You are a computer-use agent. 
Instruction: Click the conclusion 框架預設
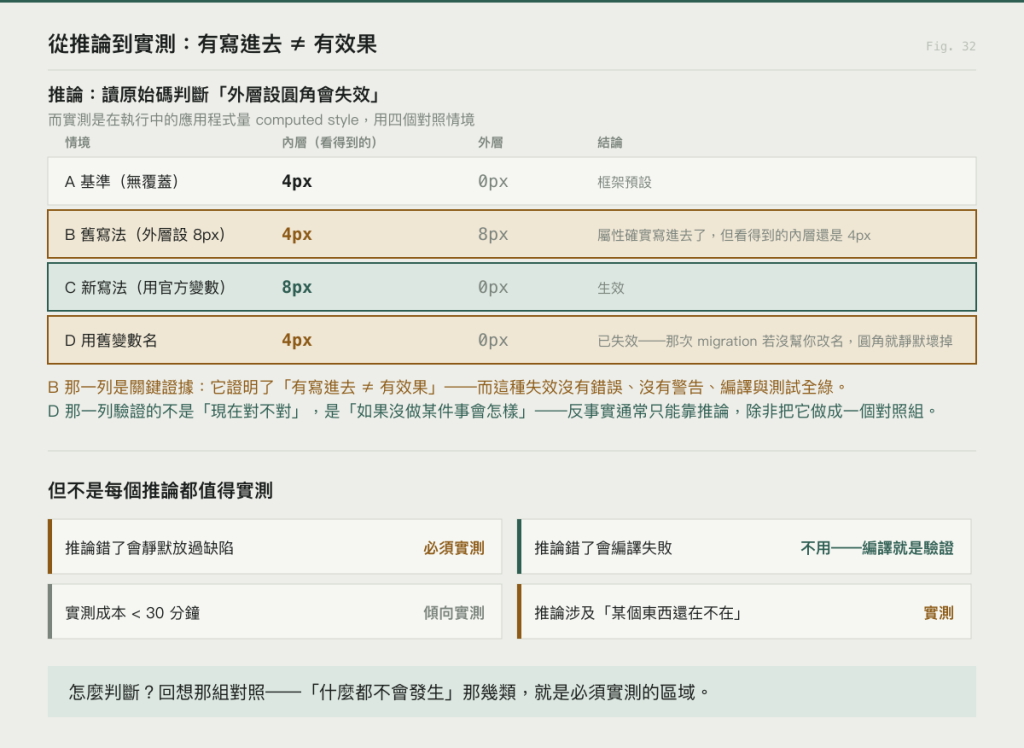pyautogui.click(x=624, y=182)
